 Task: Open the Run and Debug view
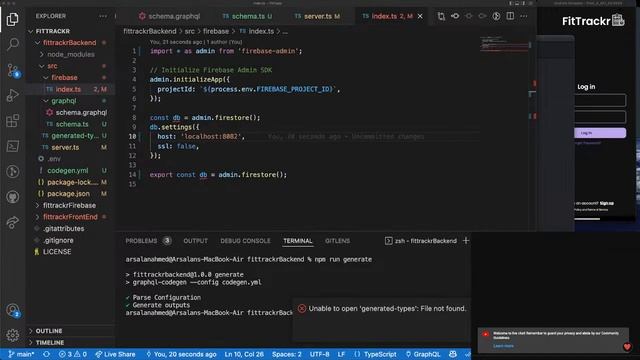click(x=13, y=96)
